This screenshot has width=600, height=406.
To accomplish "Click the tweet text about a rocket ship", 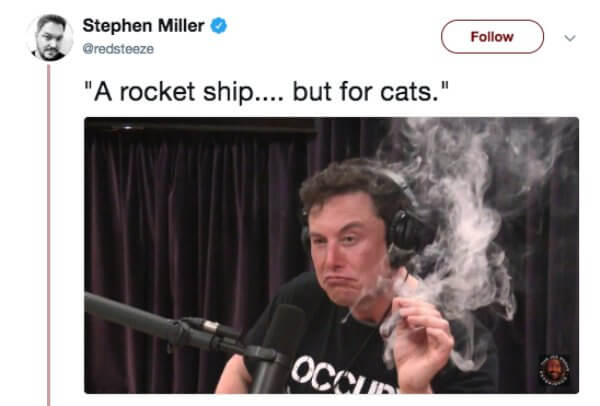I will click(266, 92).
